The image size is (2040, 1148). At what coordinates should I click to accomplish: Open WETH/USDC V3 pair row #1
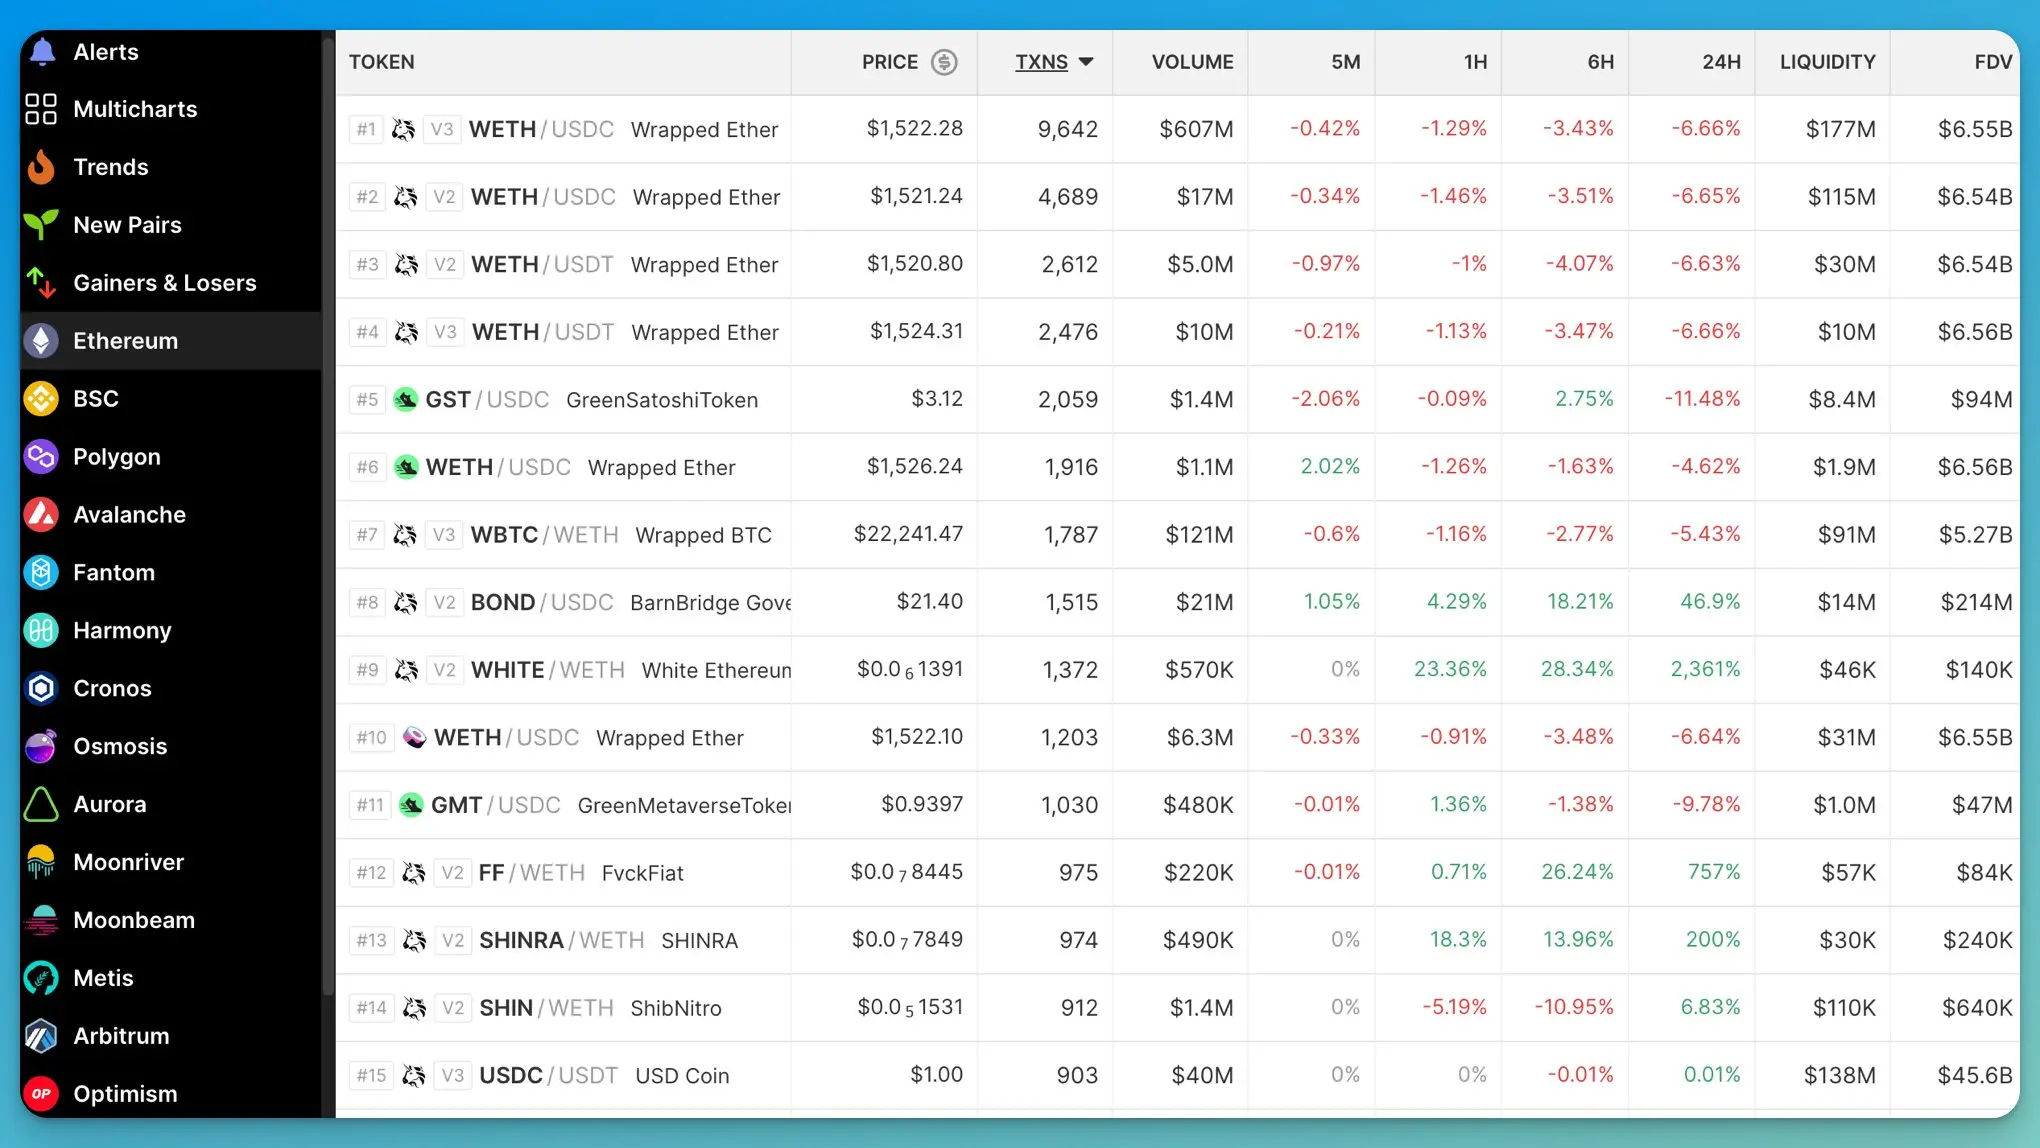[1177, 129]
